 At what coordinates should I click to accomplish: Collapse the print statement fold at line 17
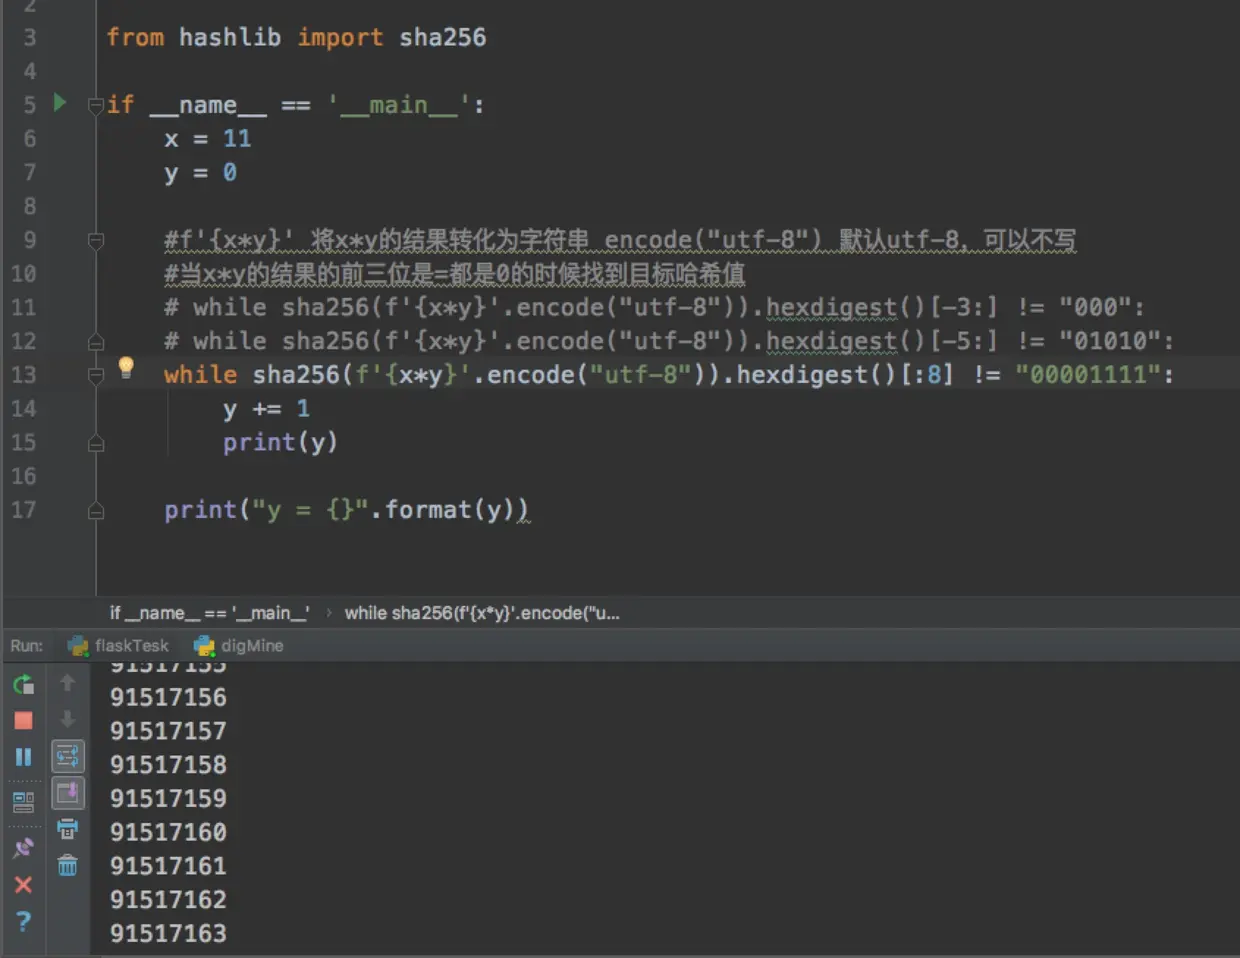tap(94, 511)
